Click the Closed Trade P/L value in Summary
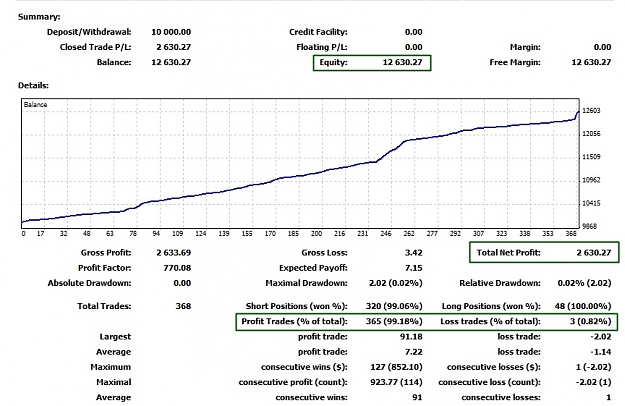Viewport: 625px width, 406px height. (x=173, y=47)
